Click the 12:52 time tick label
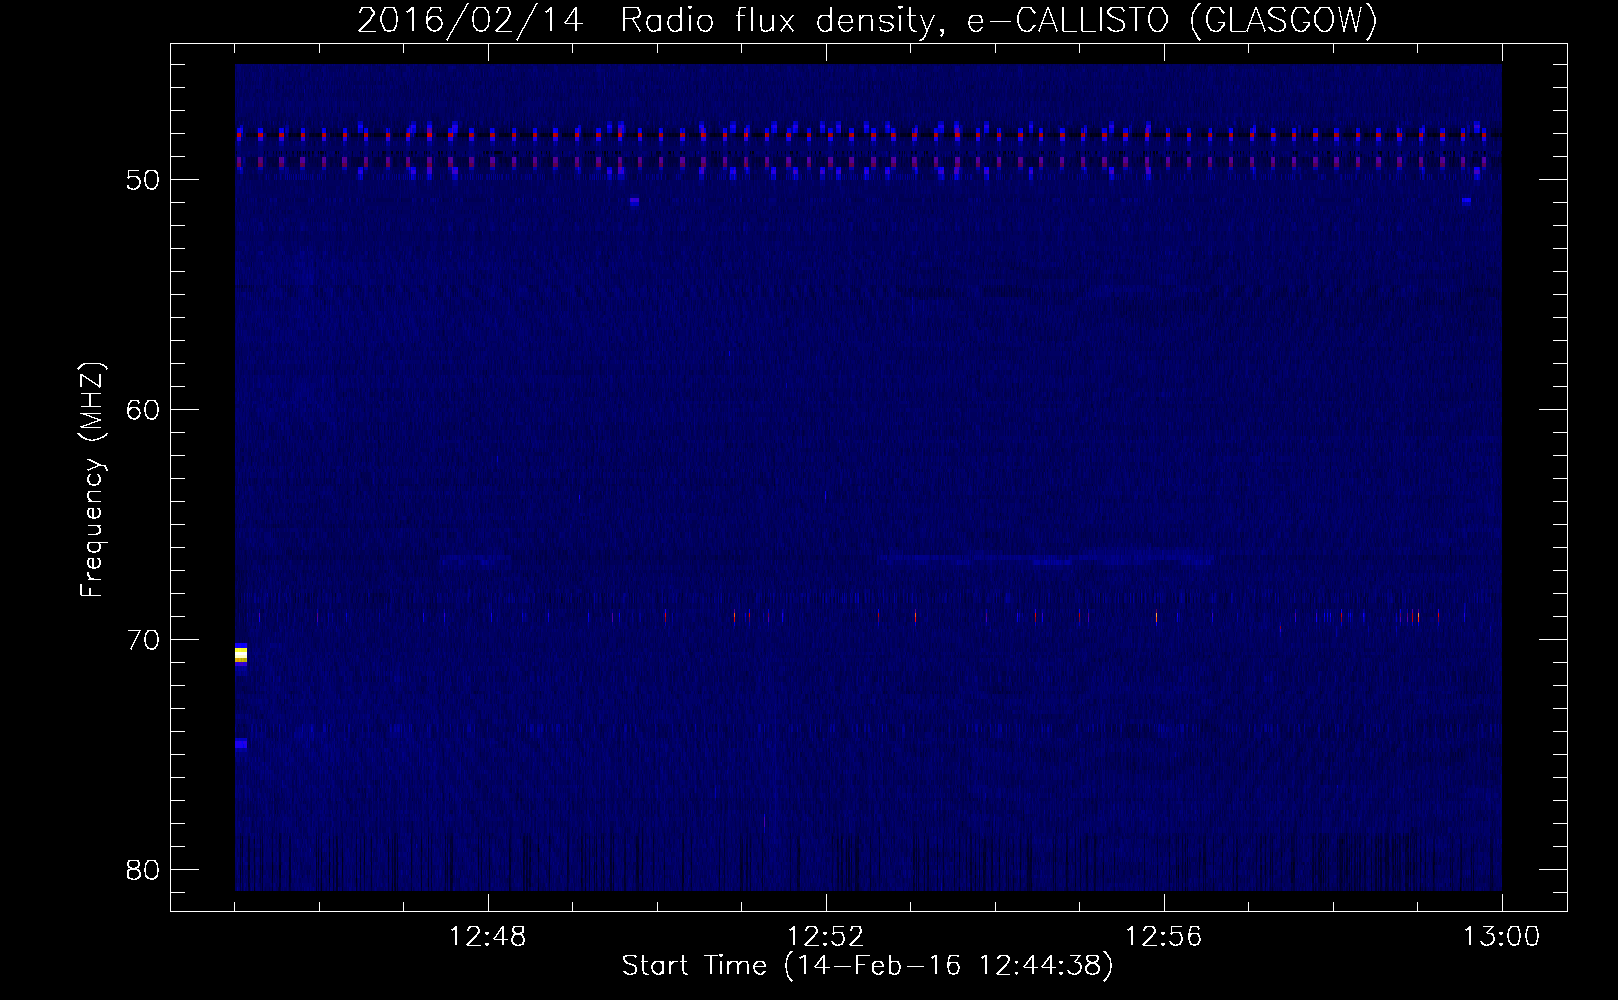The height and width of the screenshot is (1000, 1618). [826, 937]
